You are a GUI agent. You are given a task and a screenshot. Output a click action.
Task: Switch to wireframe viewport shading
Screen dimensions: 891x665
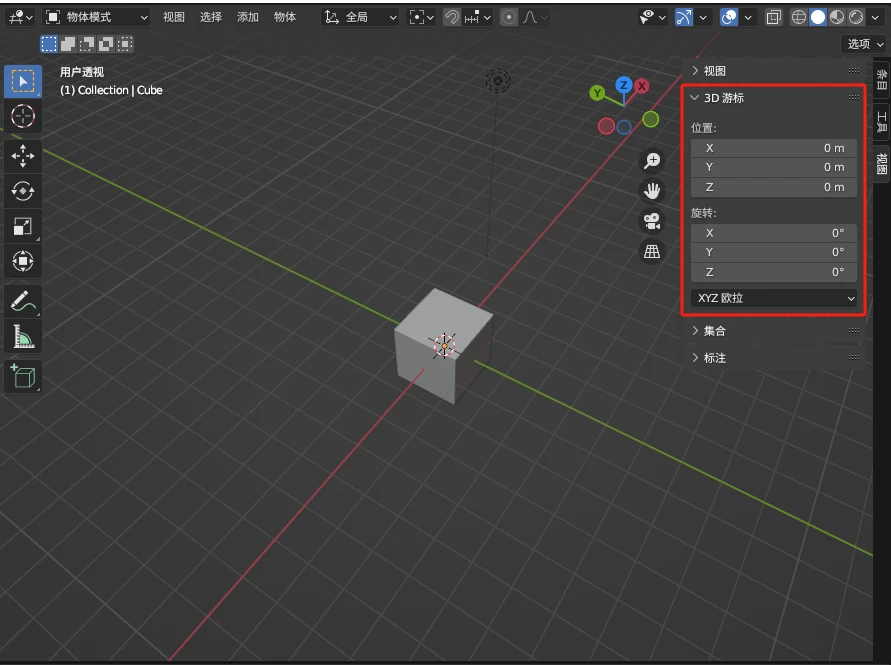(x=798, y=17)
